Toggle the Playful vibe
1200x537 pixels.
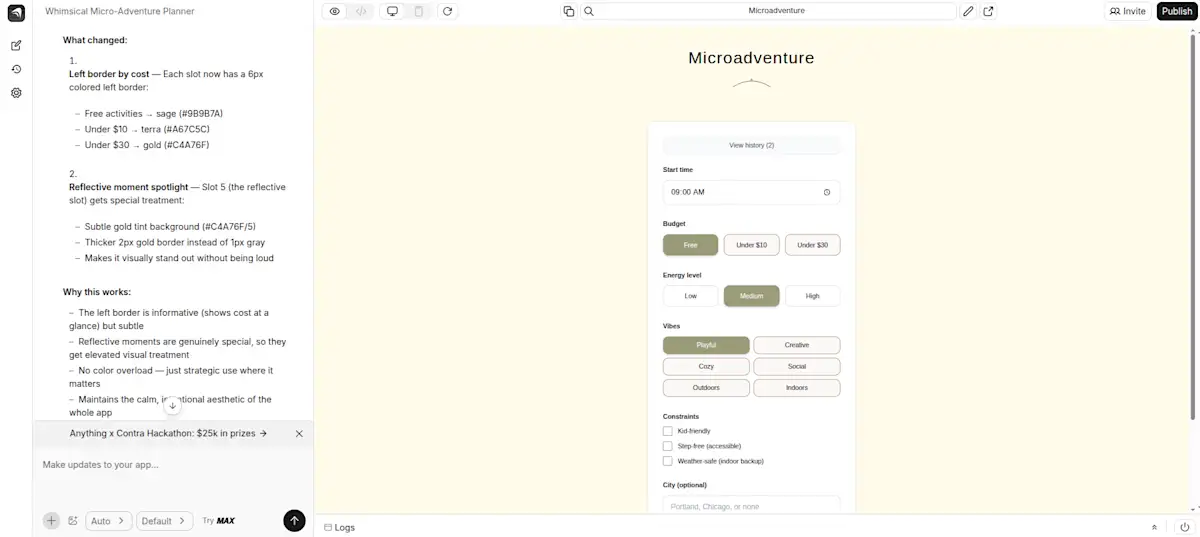point(706,345)
